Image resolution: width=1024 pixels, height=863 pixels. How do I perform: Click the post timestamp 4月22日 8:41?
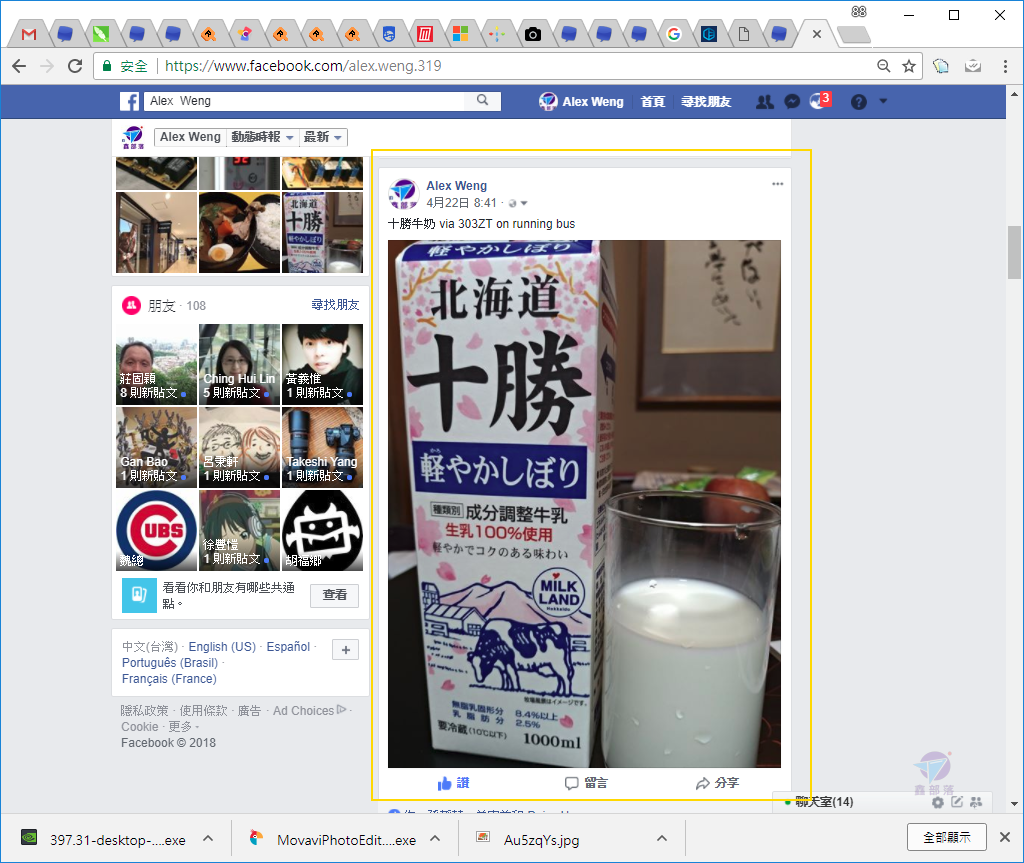click(x=462, y=203)
